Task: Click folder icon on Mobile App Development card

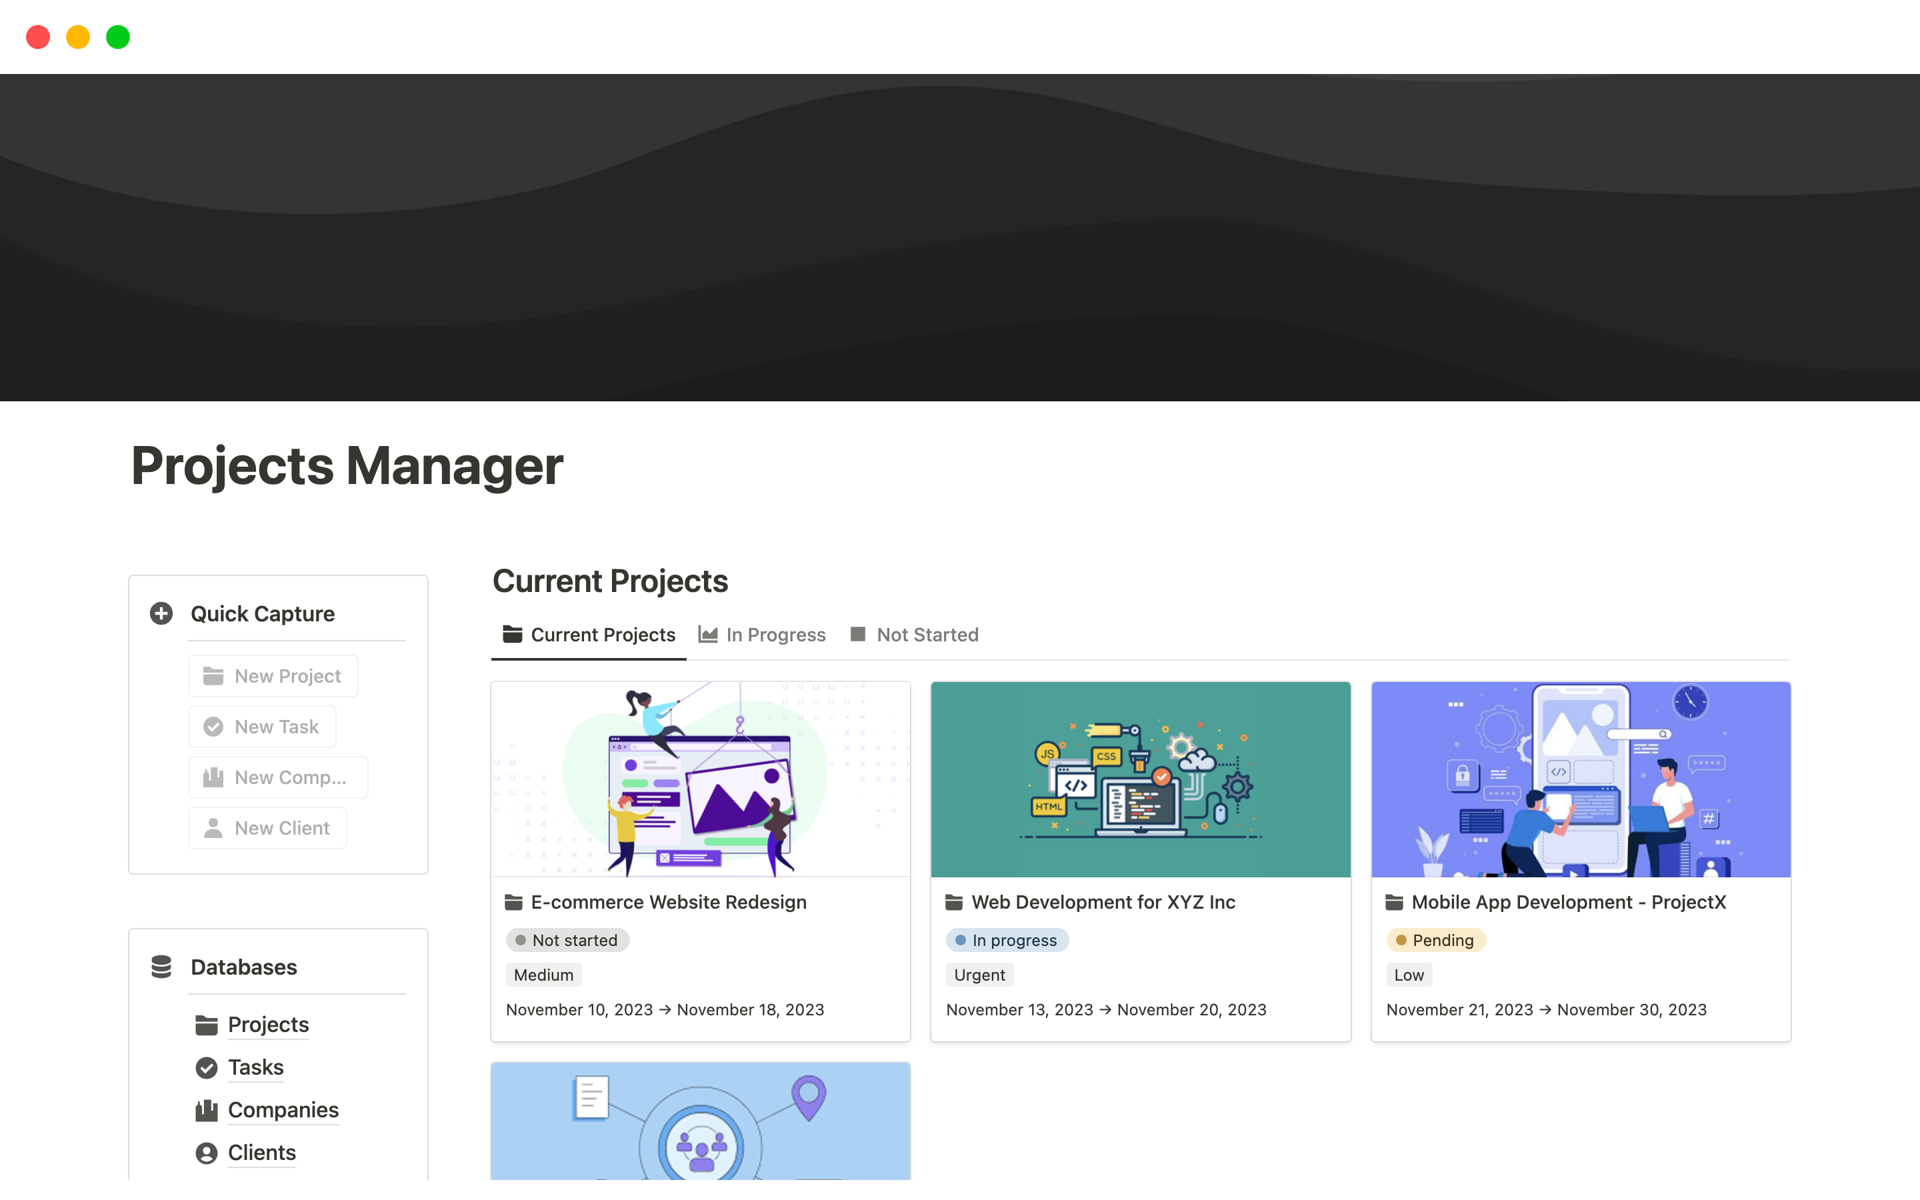Action: tap(1394, 902)
